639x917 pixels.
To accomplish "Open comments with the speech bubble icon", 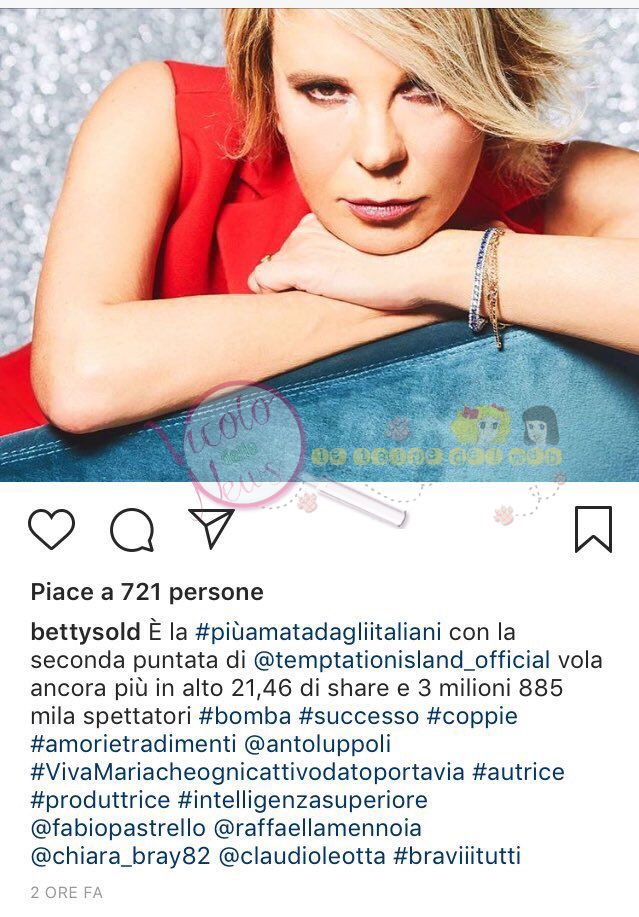I will (x=132, y=530).
